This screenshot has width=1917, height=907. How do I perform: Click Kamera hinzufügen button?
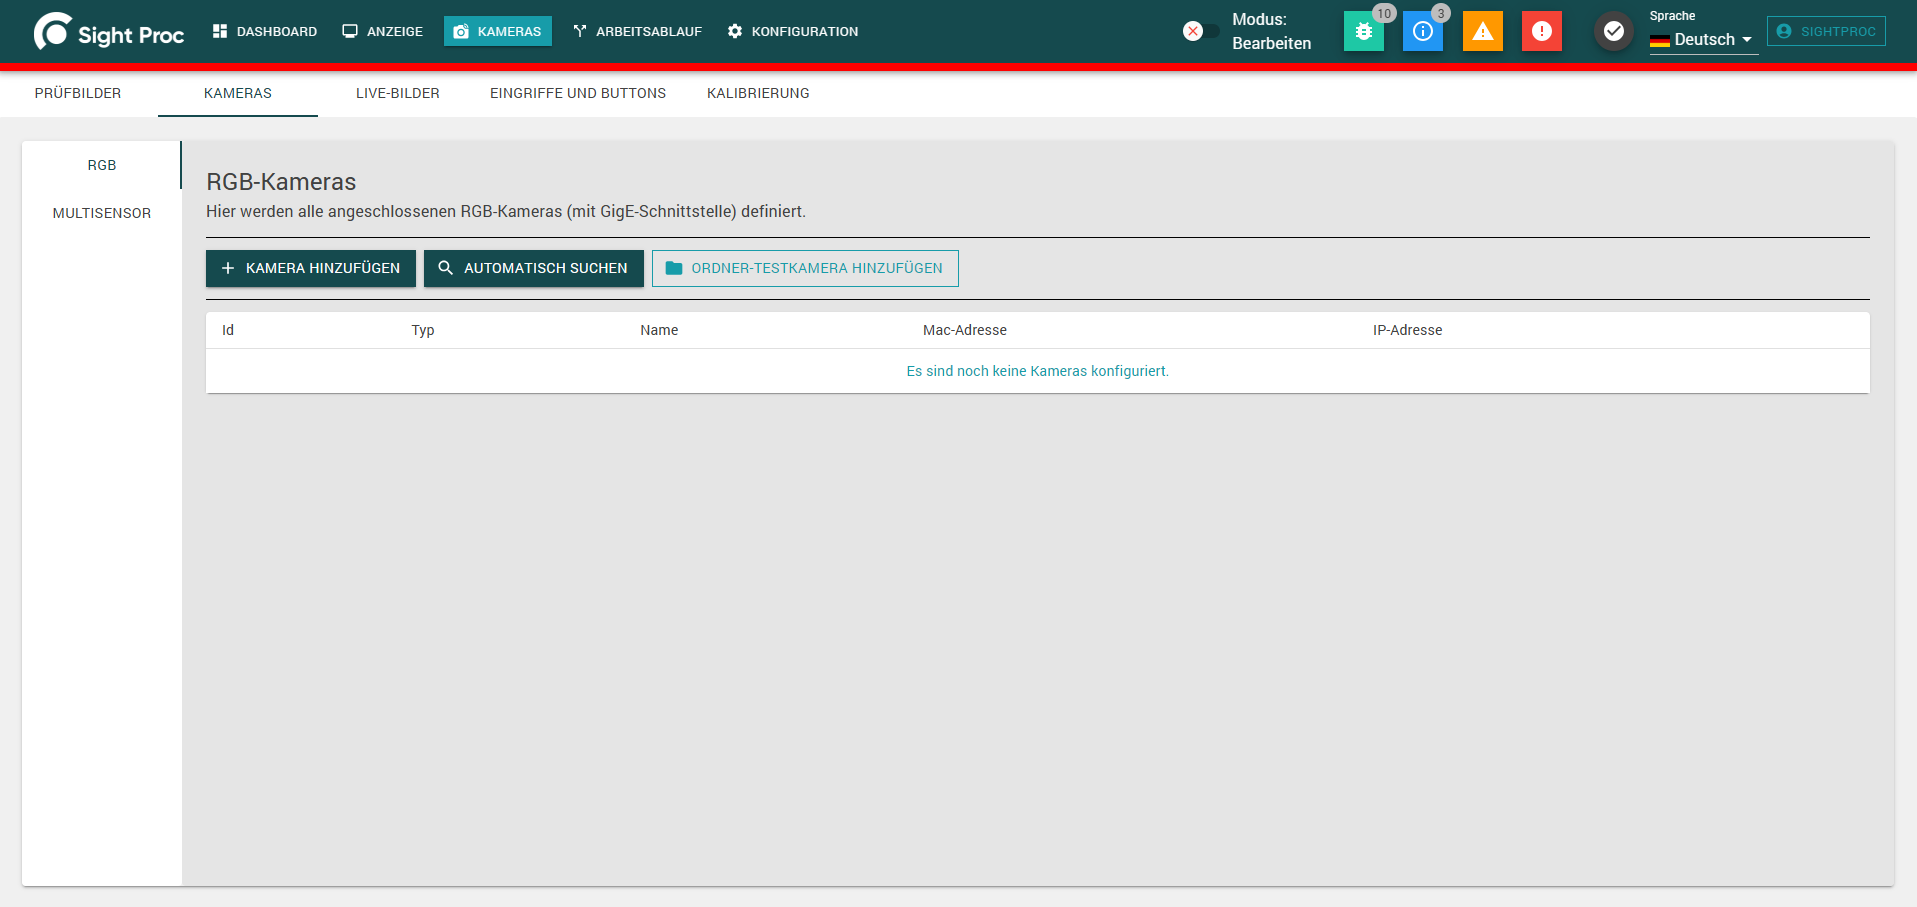coord(311,268)
